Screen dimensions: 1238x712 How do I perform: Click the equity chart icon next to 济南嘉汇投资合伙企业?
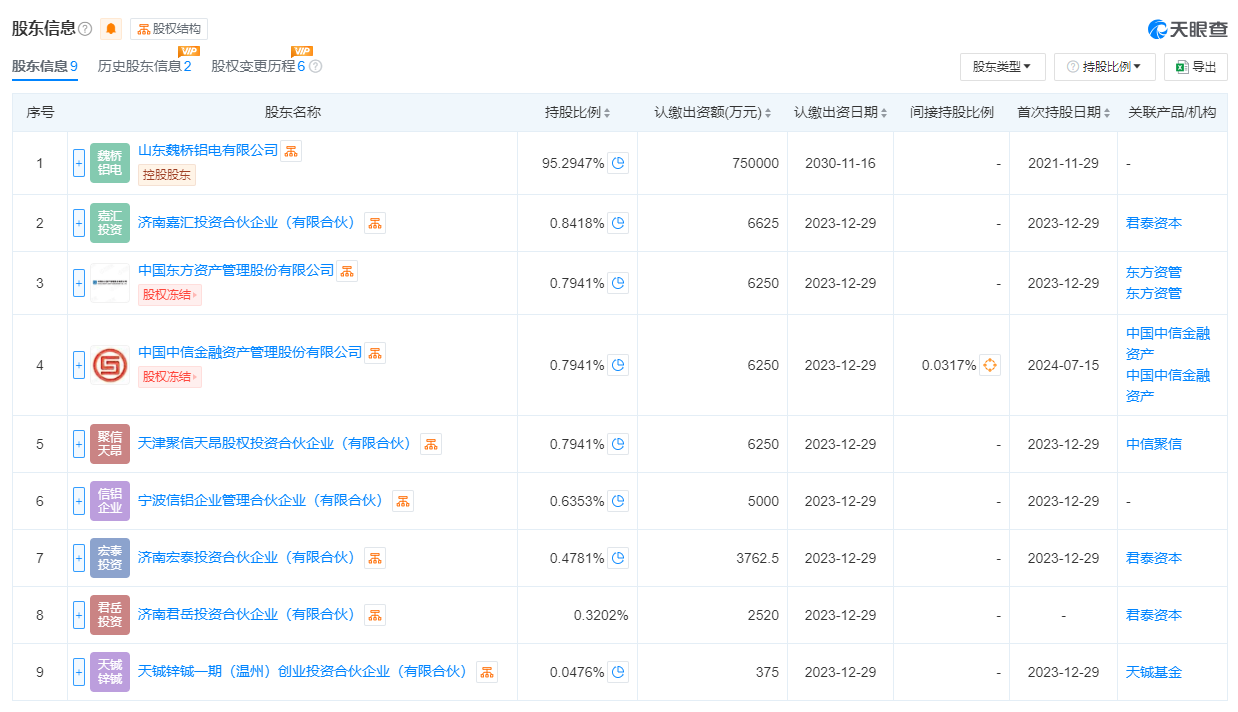click(x=374, y=223)
